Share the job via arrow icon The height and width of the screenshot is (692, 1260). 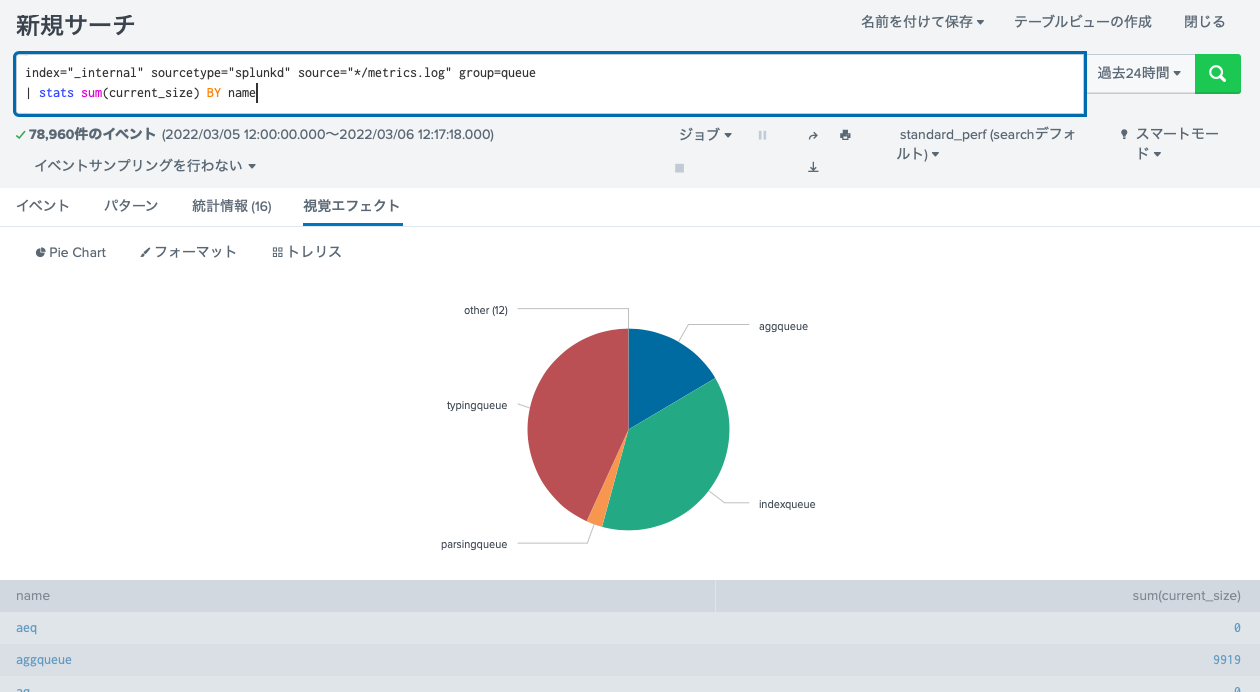(813, 135)
